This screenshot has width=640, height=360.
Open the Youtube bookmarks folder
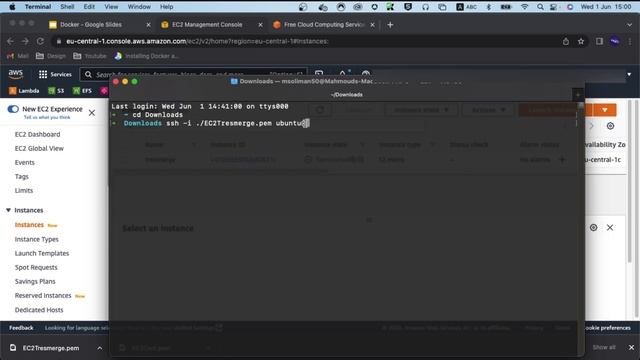click(x=90, y=56)
